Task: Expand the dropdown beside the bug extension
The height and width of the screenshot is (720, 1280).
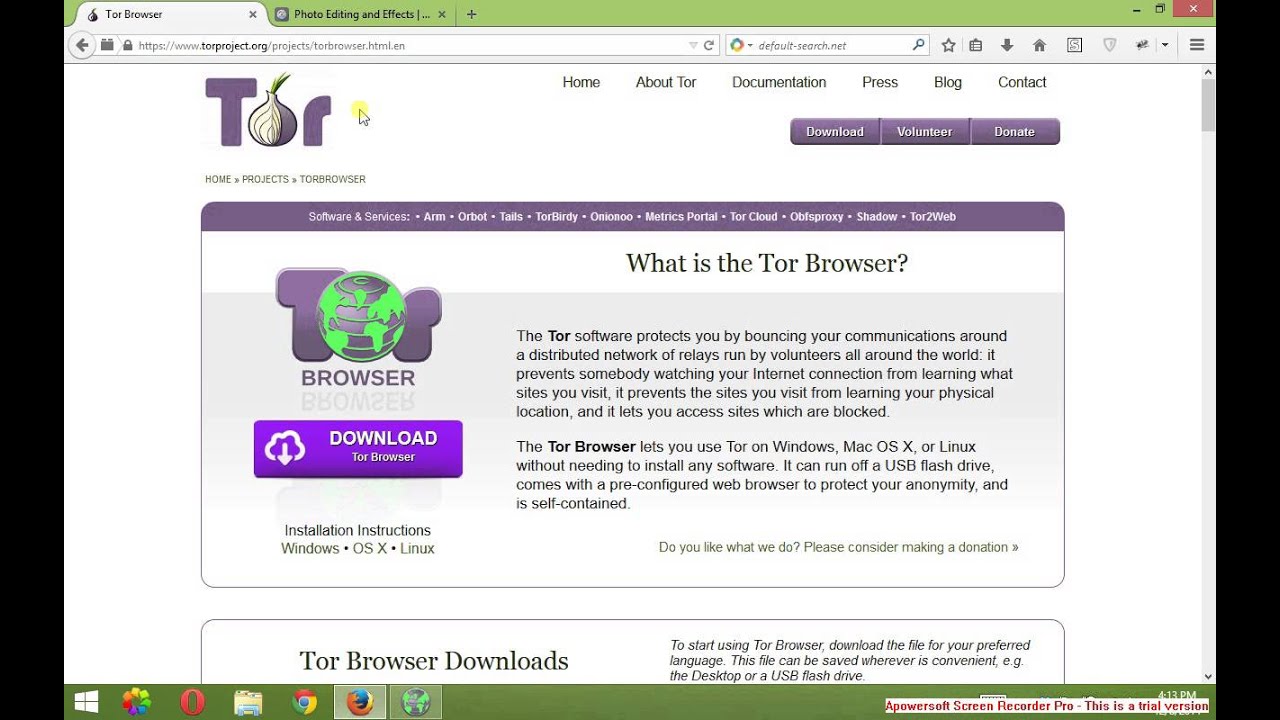Action: click(1165, 45)
